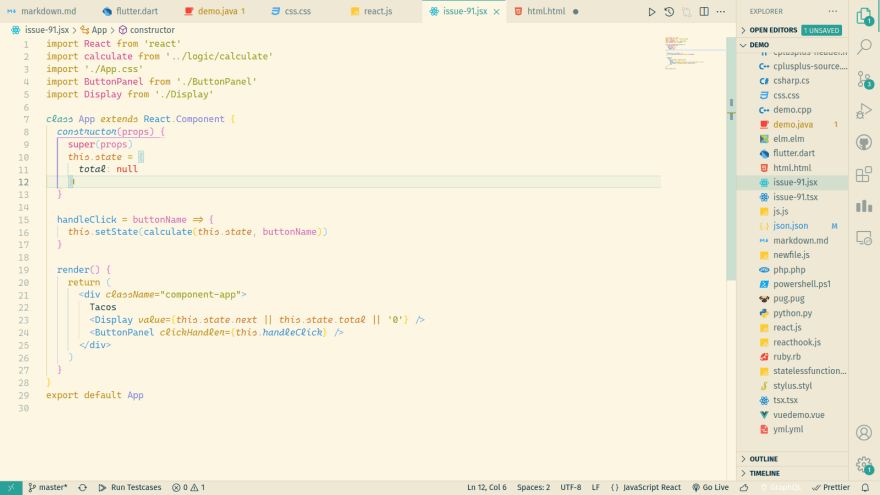
Task: Click the remote window status bar icon
Action: coord(11,488)
